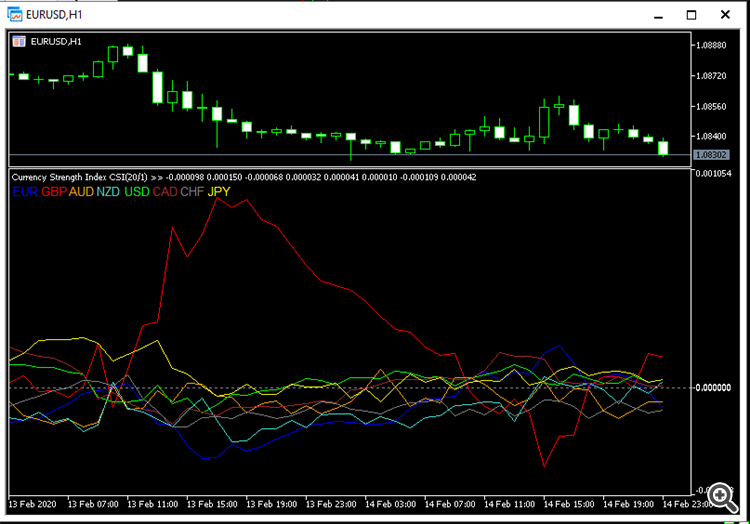Screen dimensions: 750x524
Task: Click the AUD currency label
Action: pyautogui.click(x=81, y=191)
